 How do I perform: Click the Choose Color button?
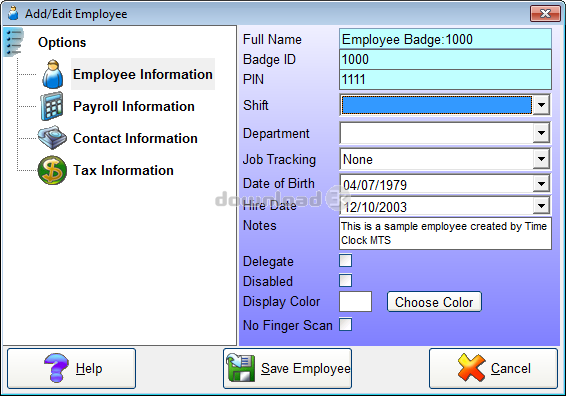(x=434, y=302)
